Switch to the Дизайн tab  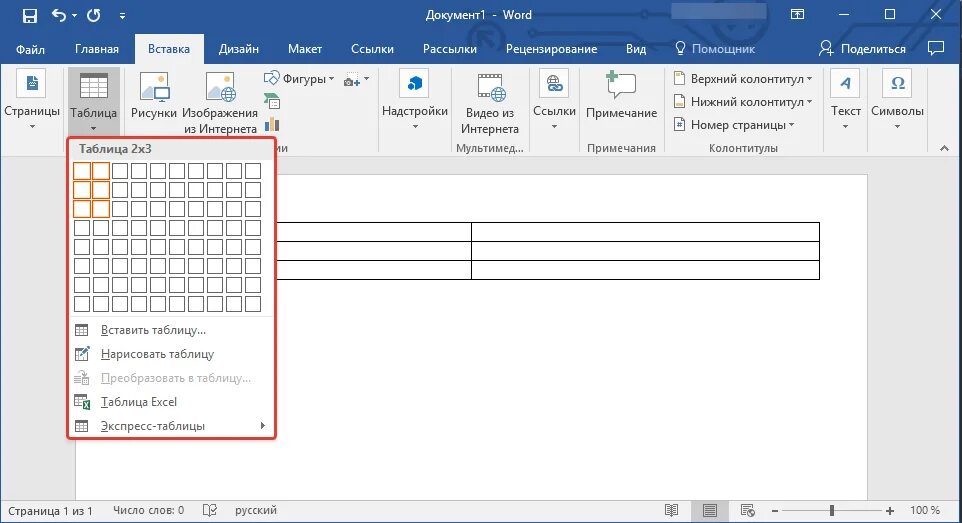tap(239, 49)
